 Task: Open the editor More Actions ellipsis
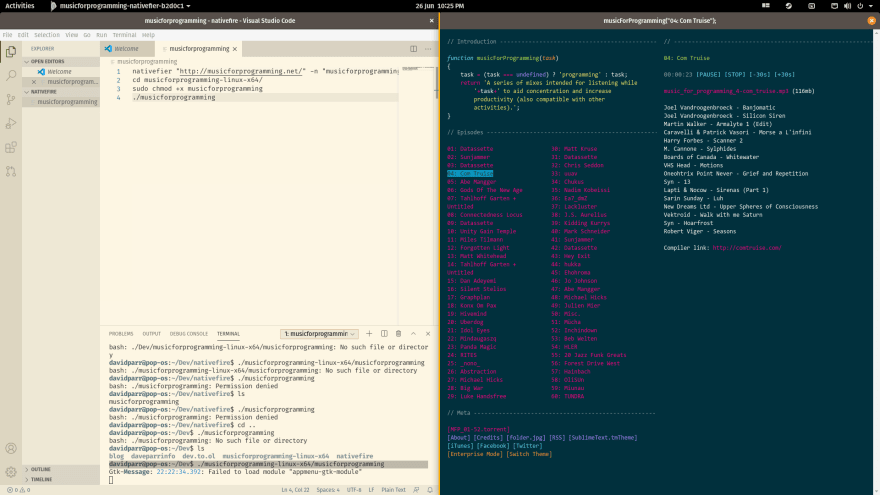tap(428, 49)
